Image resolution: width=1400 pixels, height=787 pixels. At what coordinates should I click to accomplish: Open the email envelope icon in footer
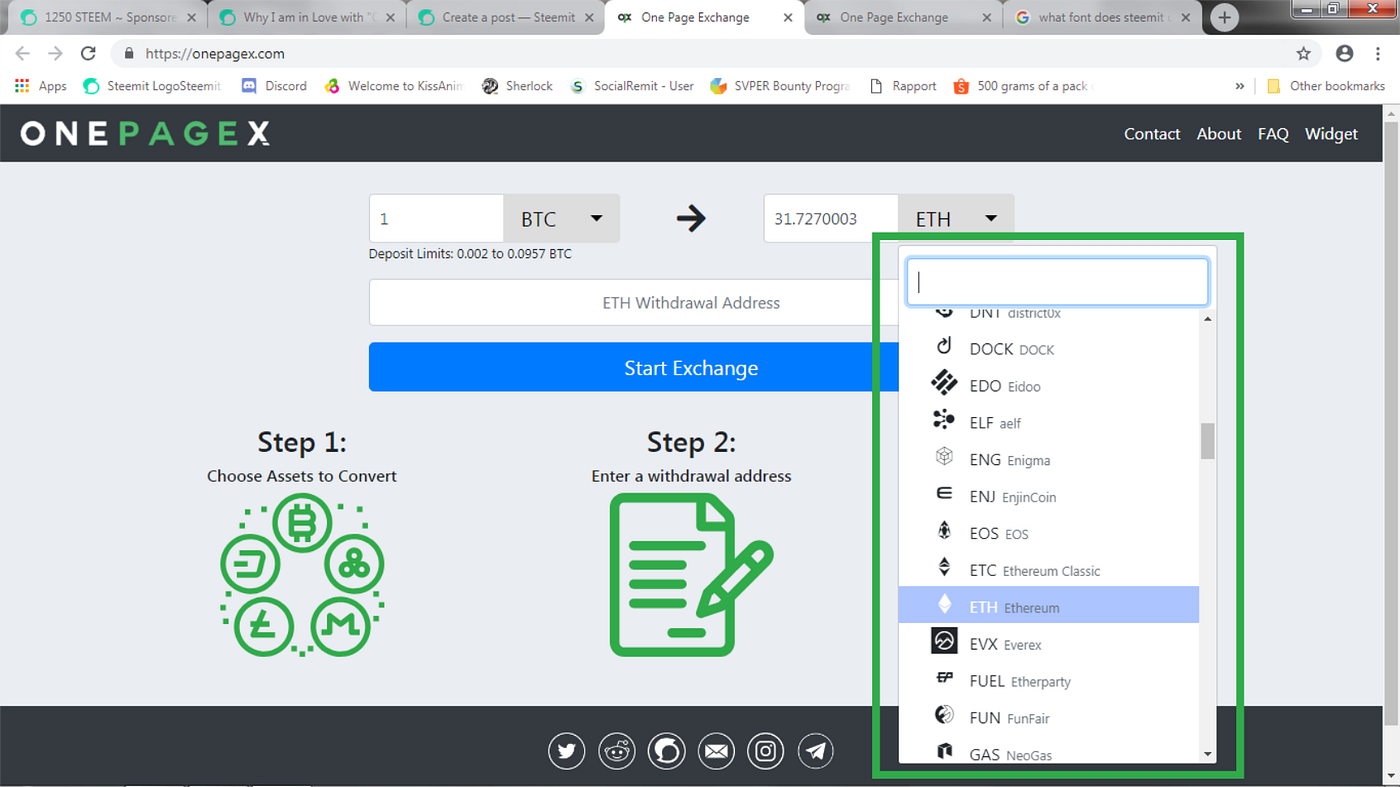[x=716, y=750]
